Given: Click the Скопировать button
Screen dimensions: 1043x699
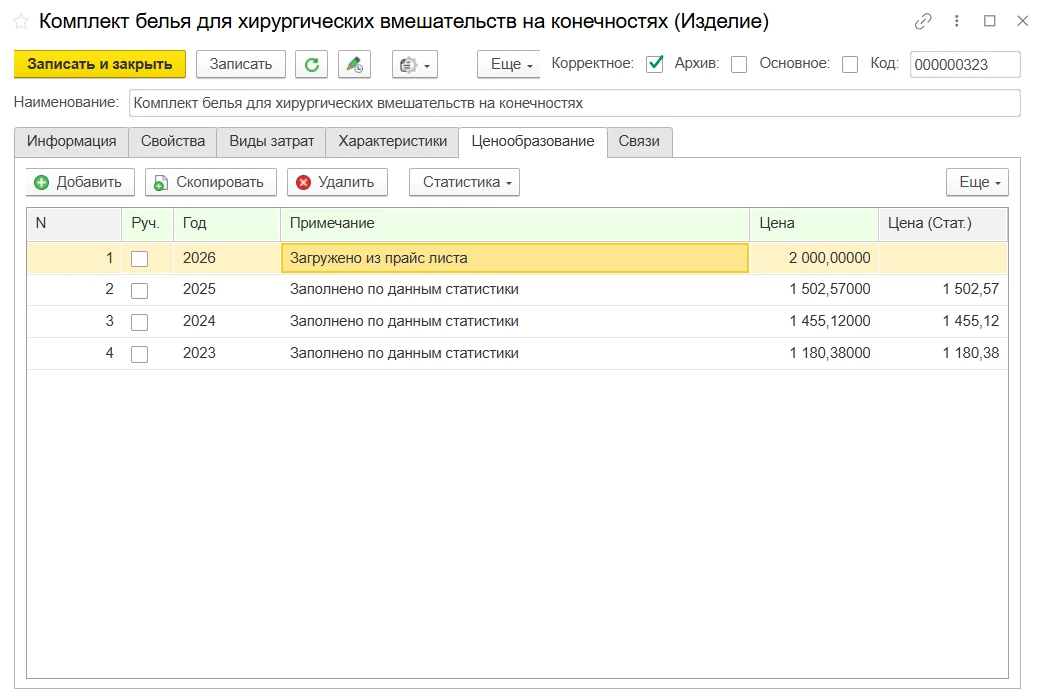Looking at the screenshot, I should (x=211, y=182).
